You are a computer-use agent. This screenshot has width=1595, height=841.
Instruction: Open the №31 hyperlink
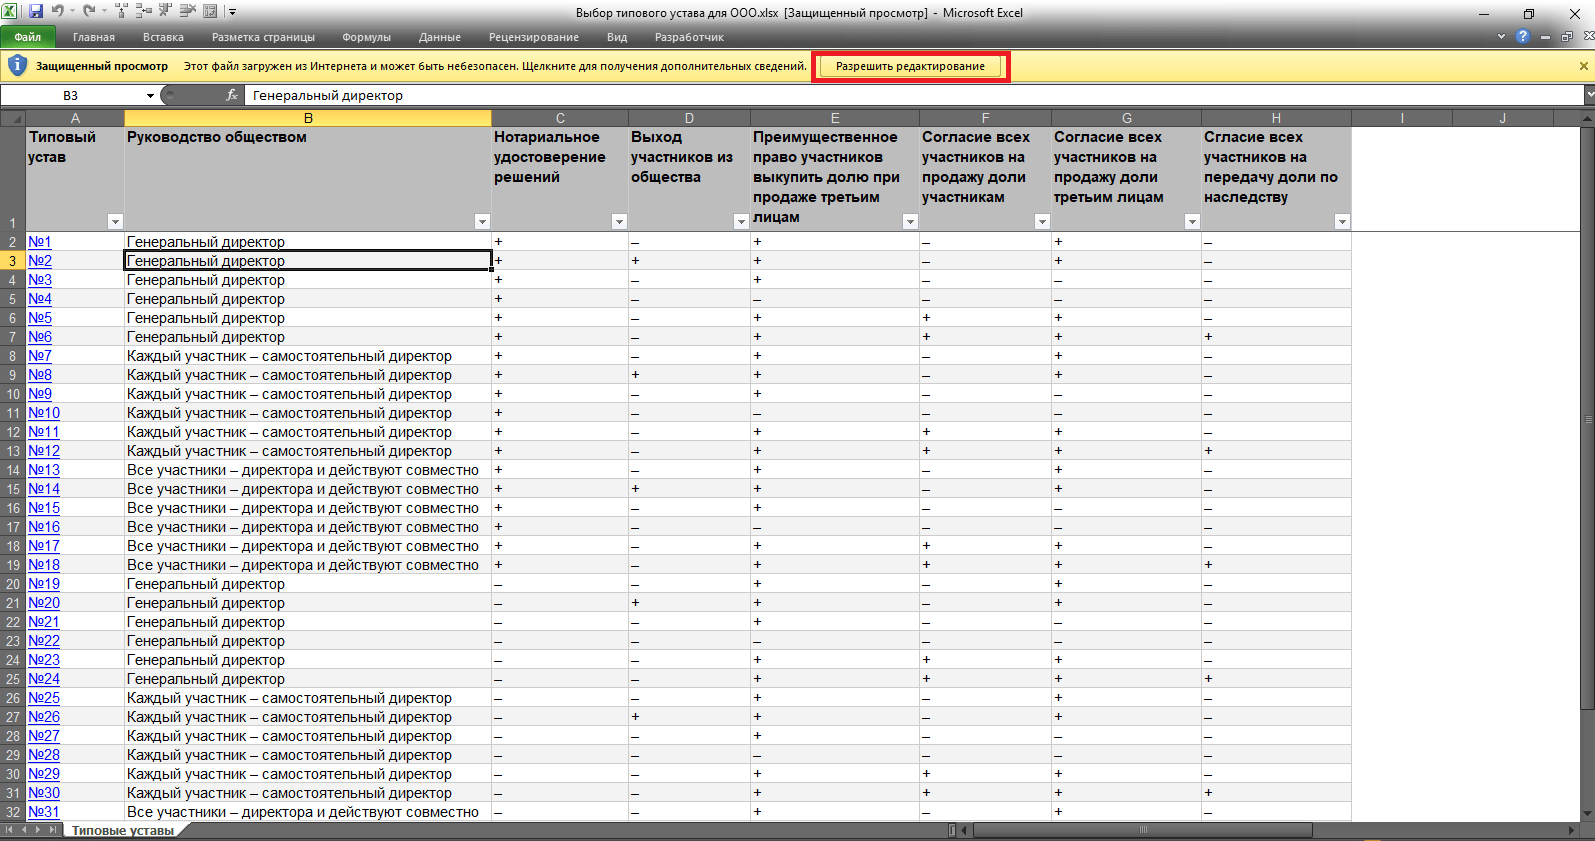(44, 812)
